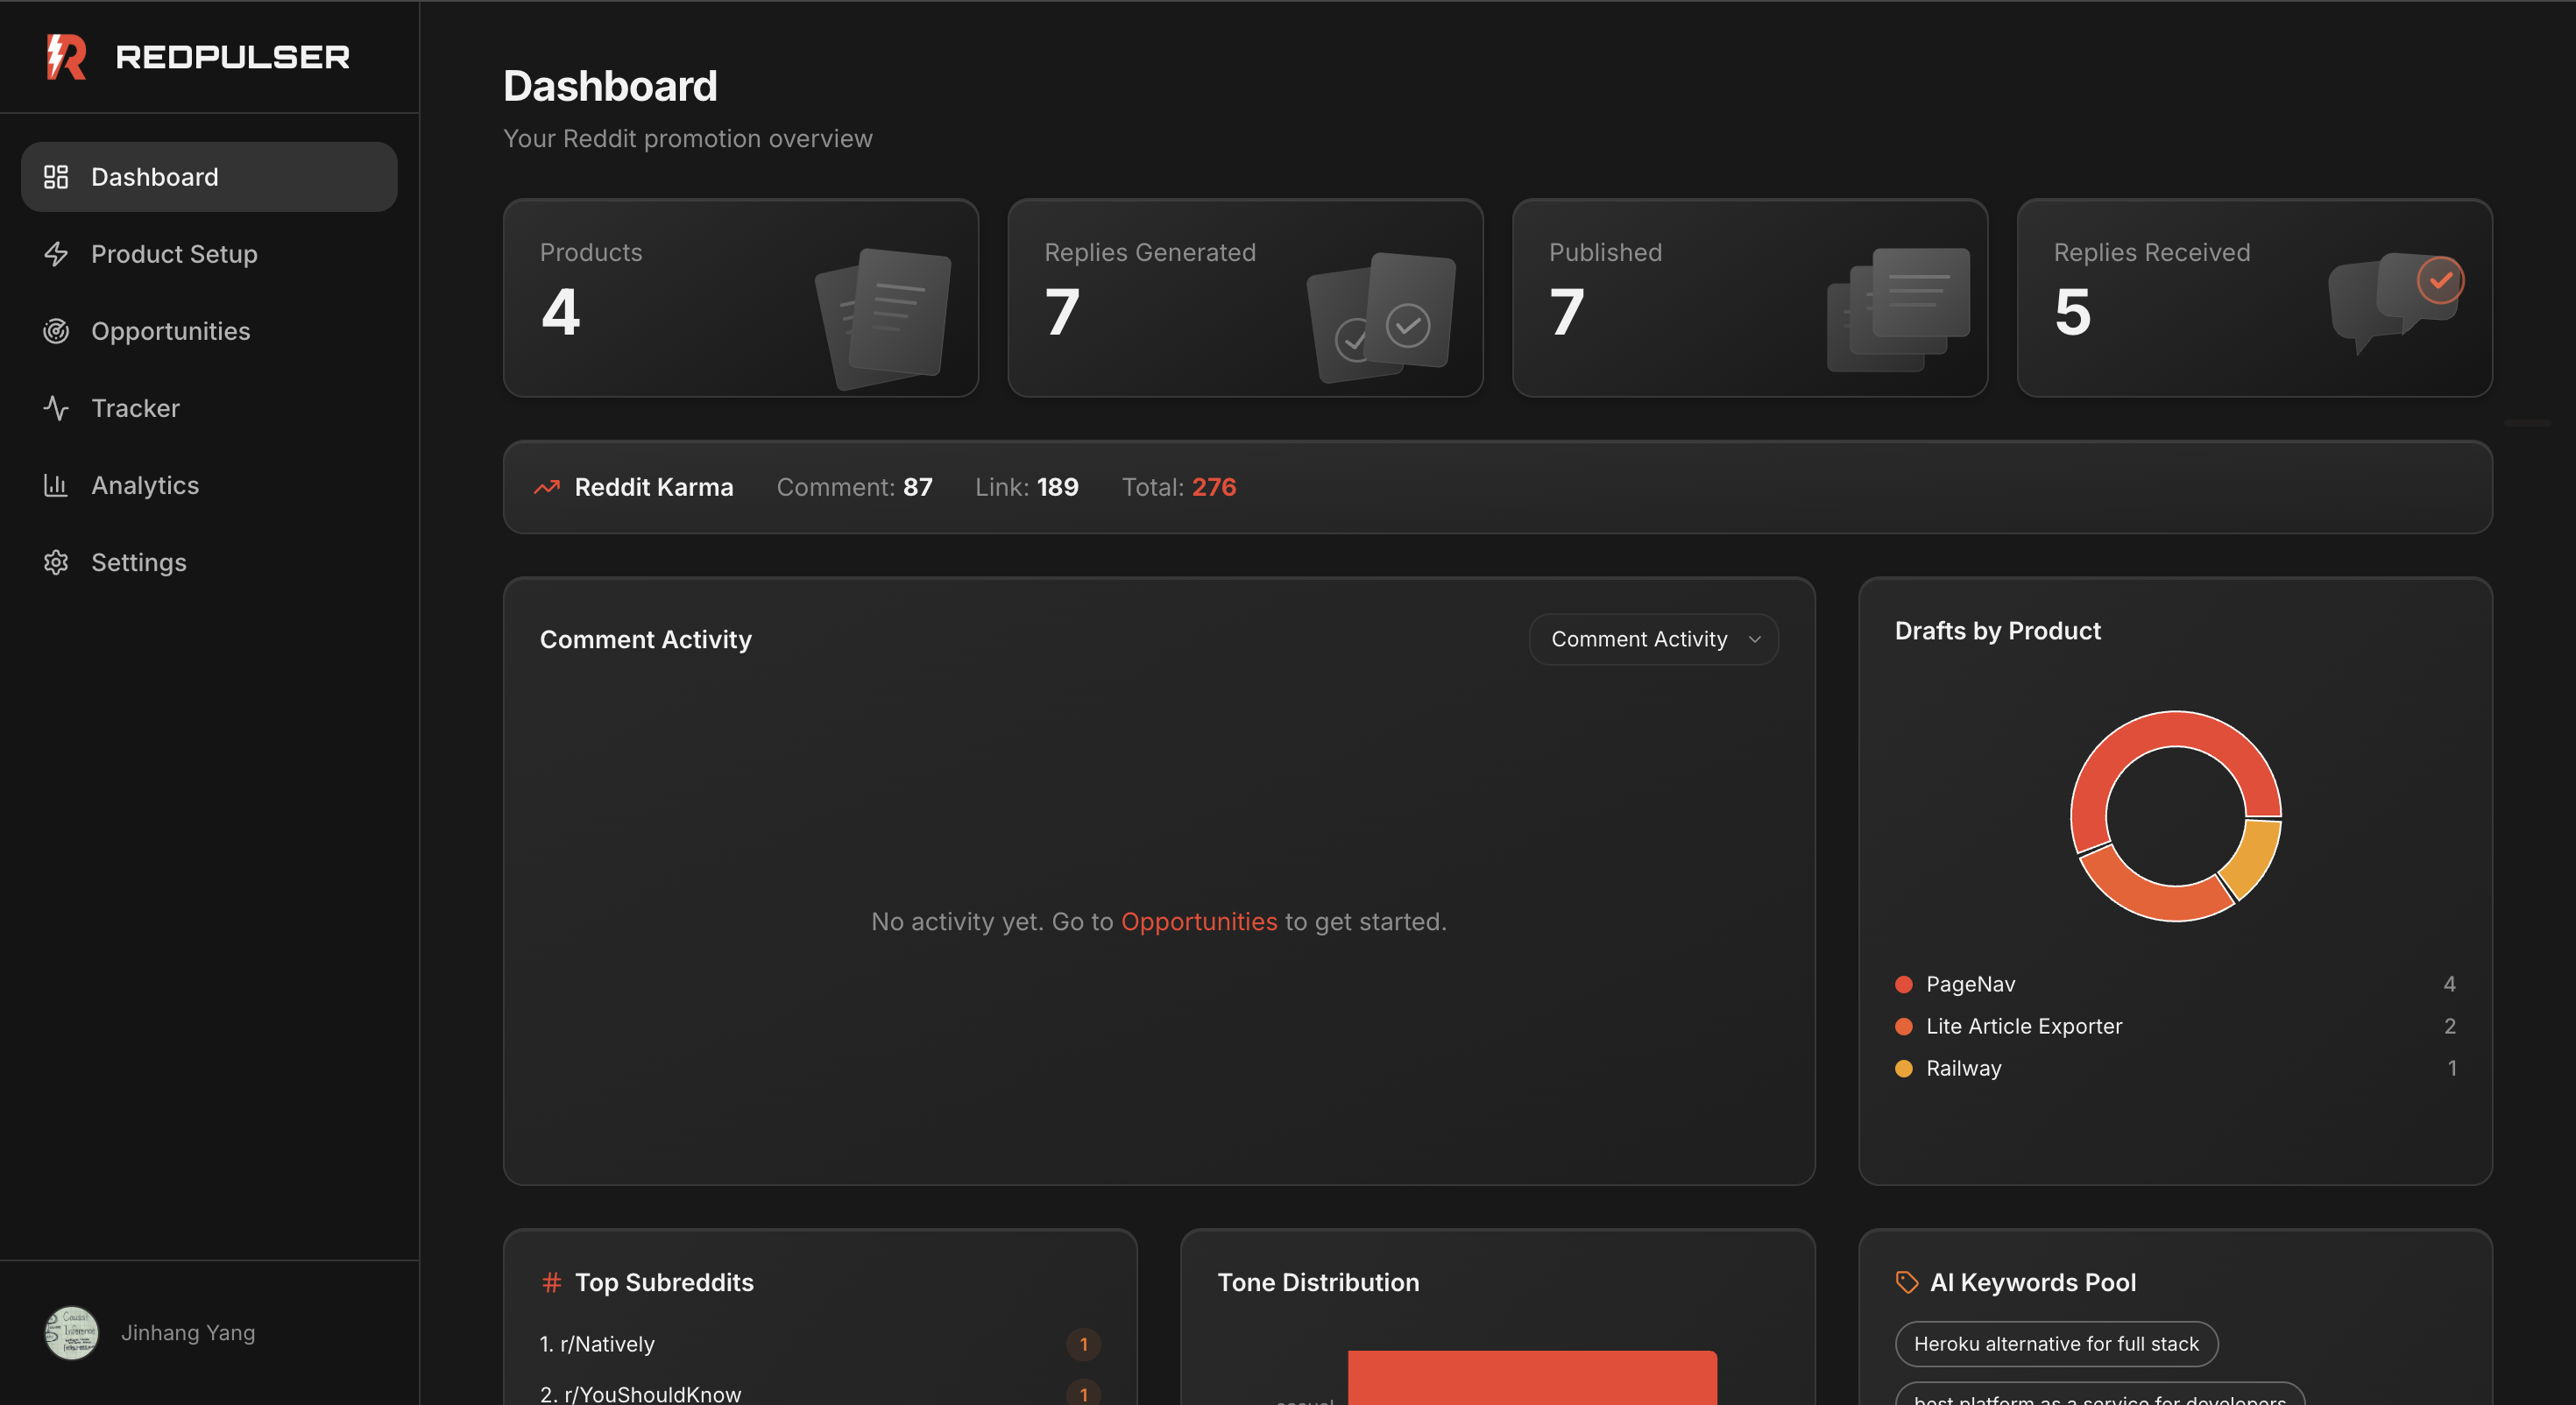2576x1405 pixels.
Task: Open the Analytics menu item
Action: click(x=145, y=485)
